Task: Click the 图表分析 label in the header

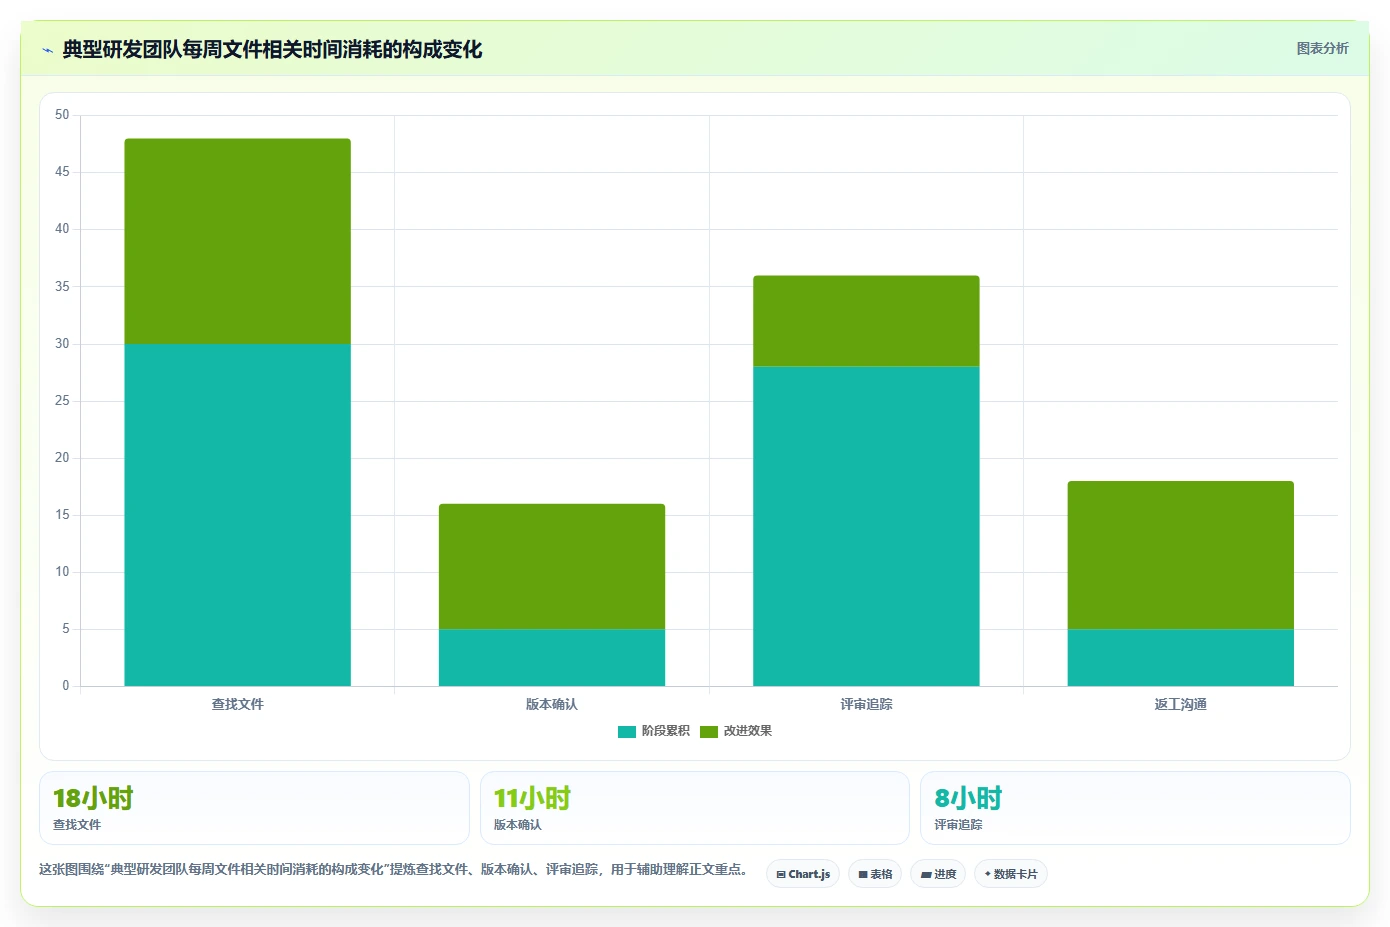Action: 1322,48
